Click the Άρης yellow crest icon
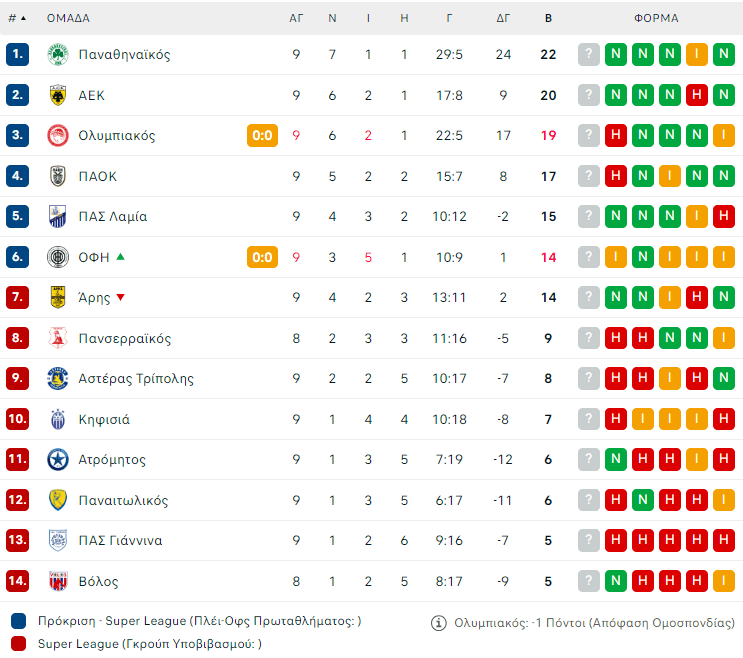 [x=57, y=297]
